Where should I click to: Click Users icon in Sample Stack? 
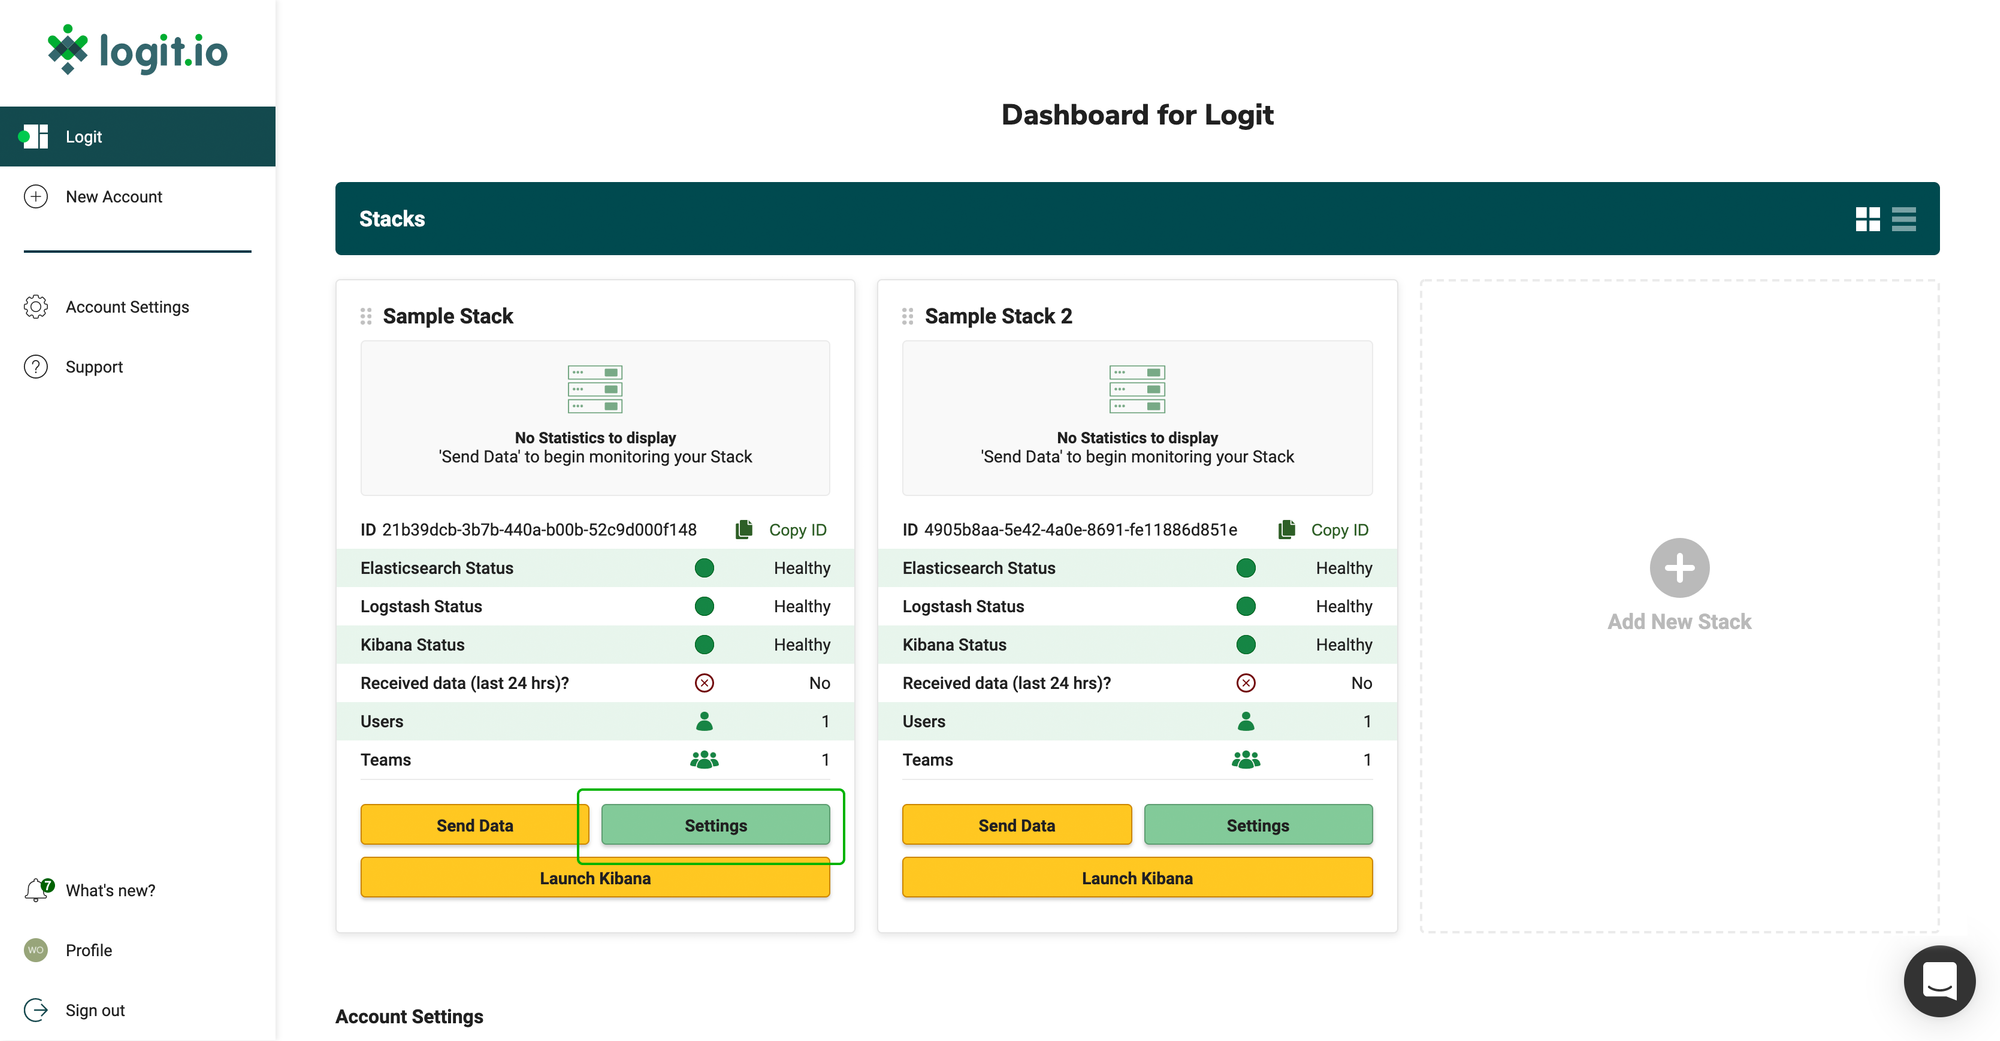(704, 721)
